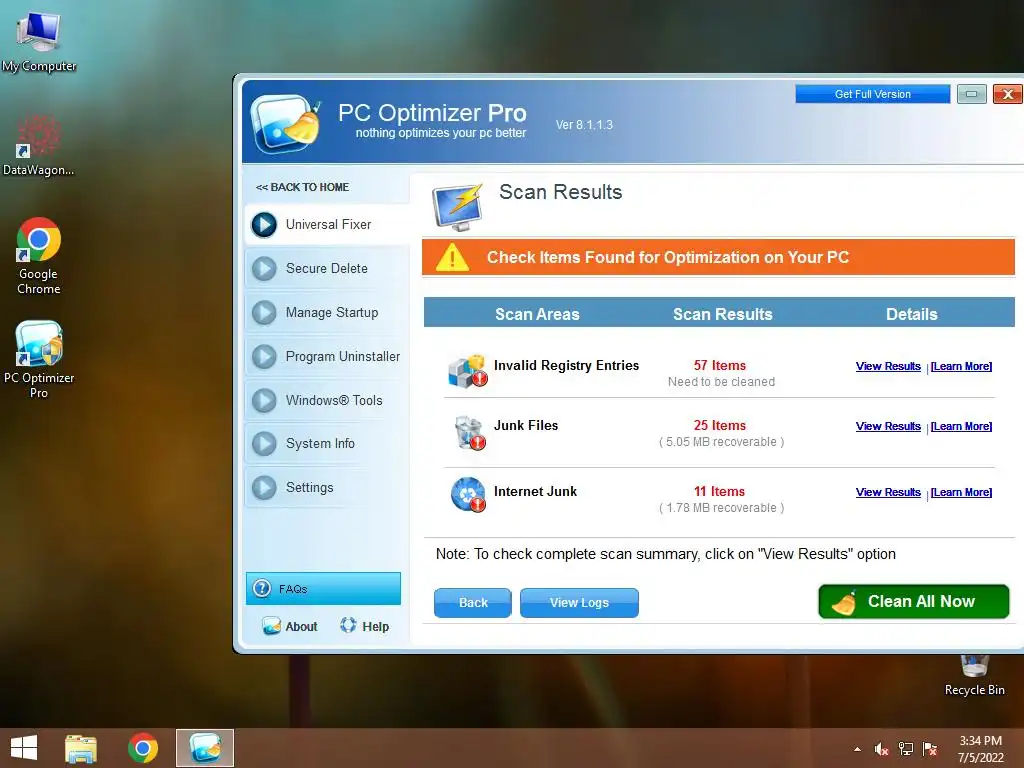Viewport: 1024px width, 768px height.
Task: Click the Details column header
Action: (x=912, y=314)
